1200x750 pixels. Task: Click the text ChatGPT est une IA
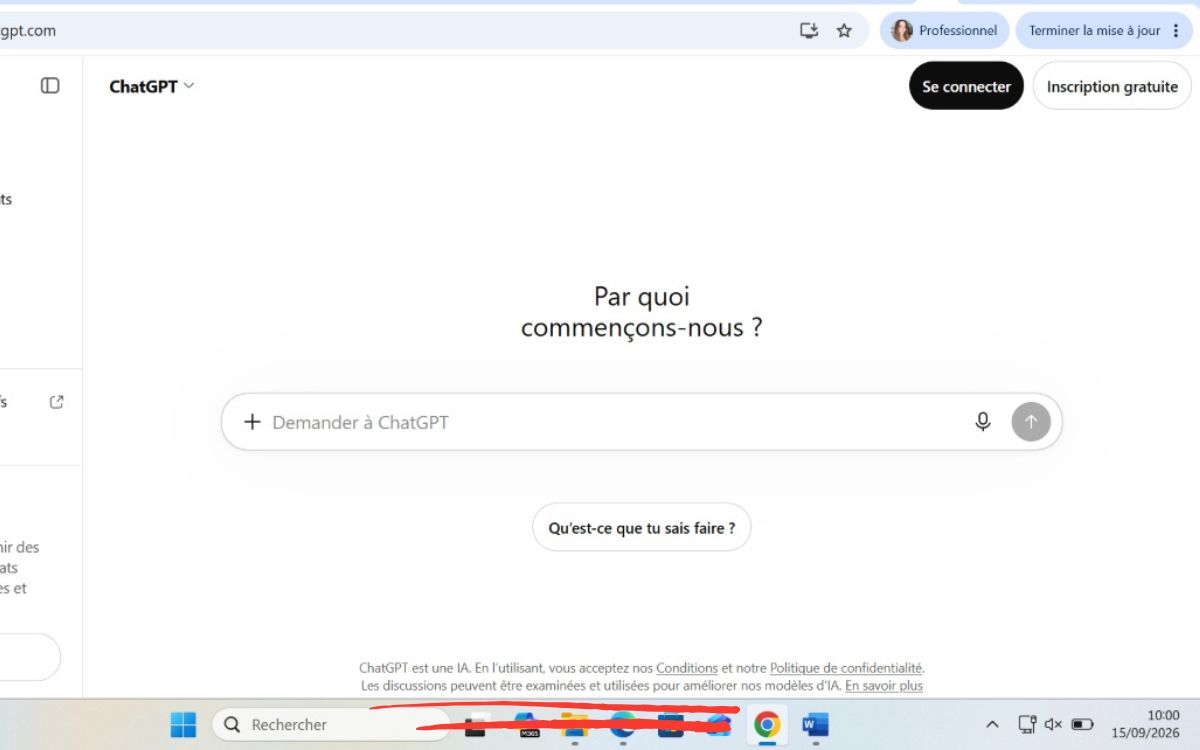tap(415, 668)
